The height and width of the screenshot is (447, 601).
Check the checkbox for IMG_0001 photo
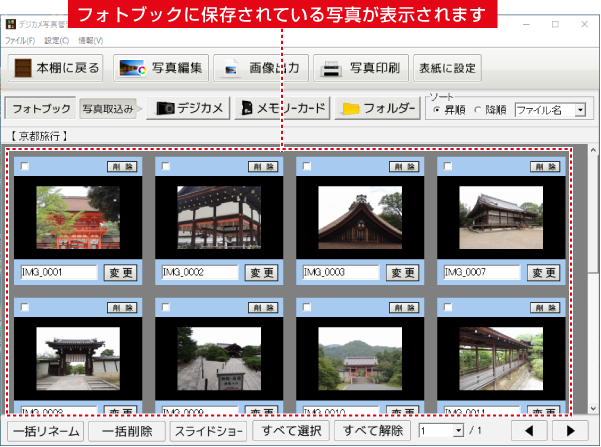tap(25, 166)
